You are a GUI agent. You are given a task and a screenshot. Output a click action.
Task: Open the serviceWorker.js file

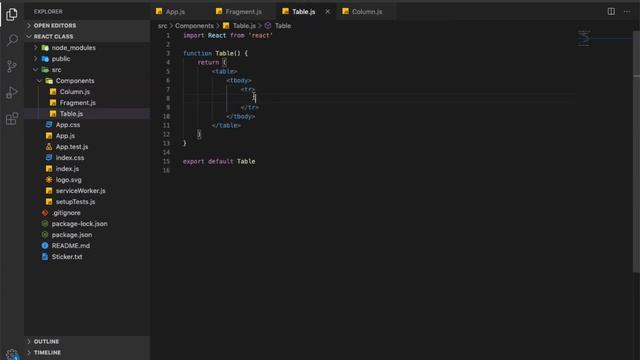point(87,191)
